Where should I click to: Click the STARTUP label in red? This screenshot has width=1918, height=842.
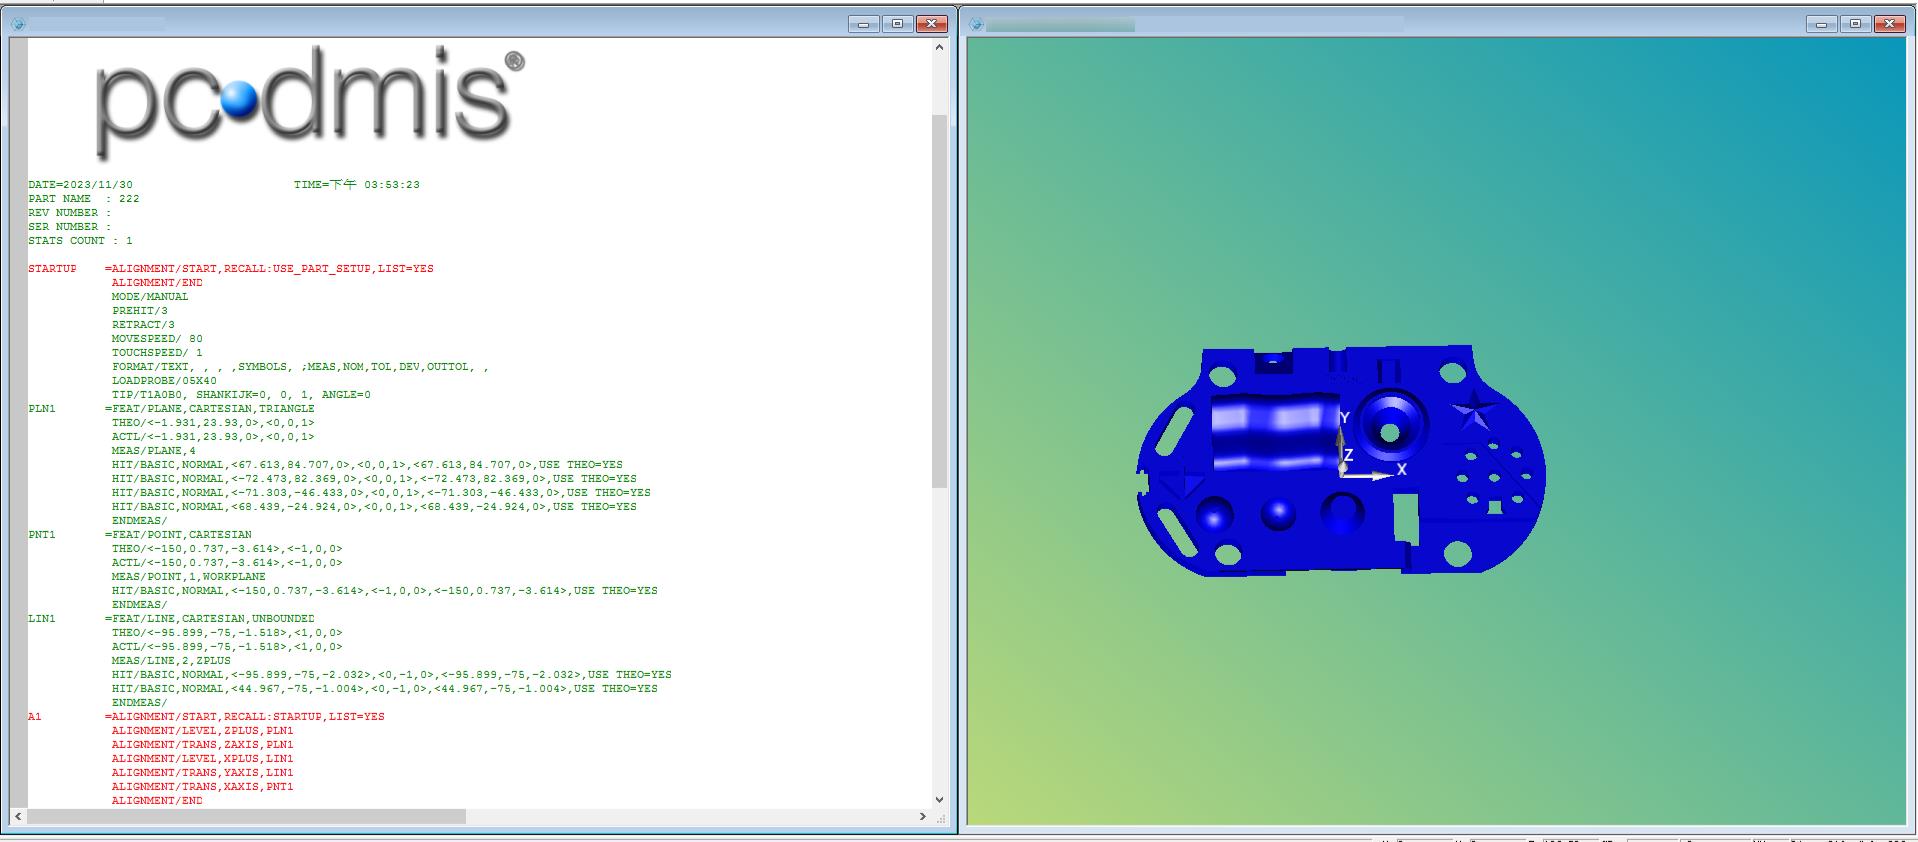(52, 269)
